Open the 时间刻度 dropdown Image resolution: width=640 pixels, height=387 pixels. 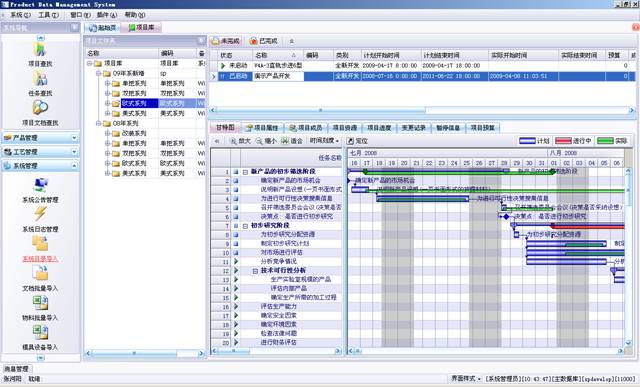tap(324, 140)
